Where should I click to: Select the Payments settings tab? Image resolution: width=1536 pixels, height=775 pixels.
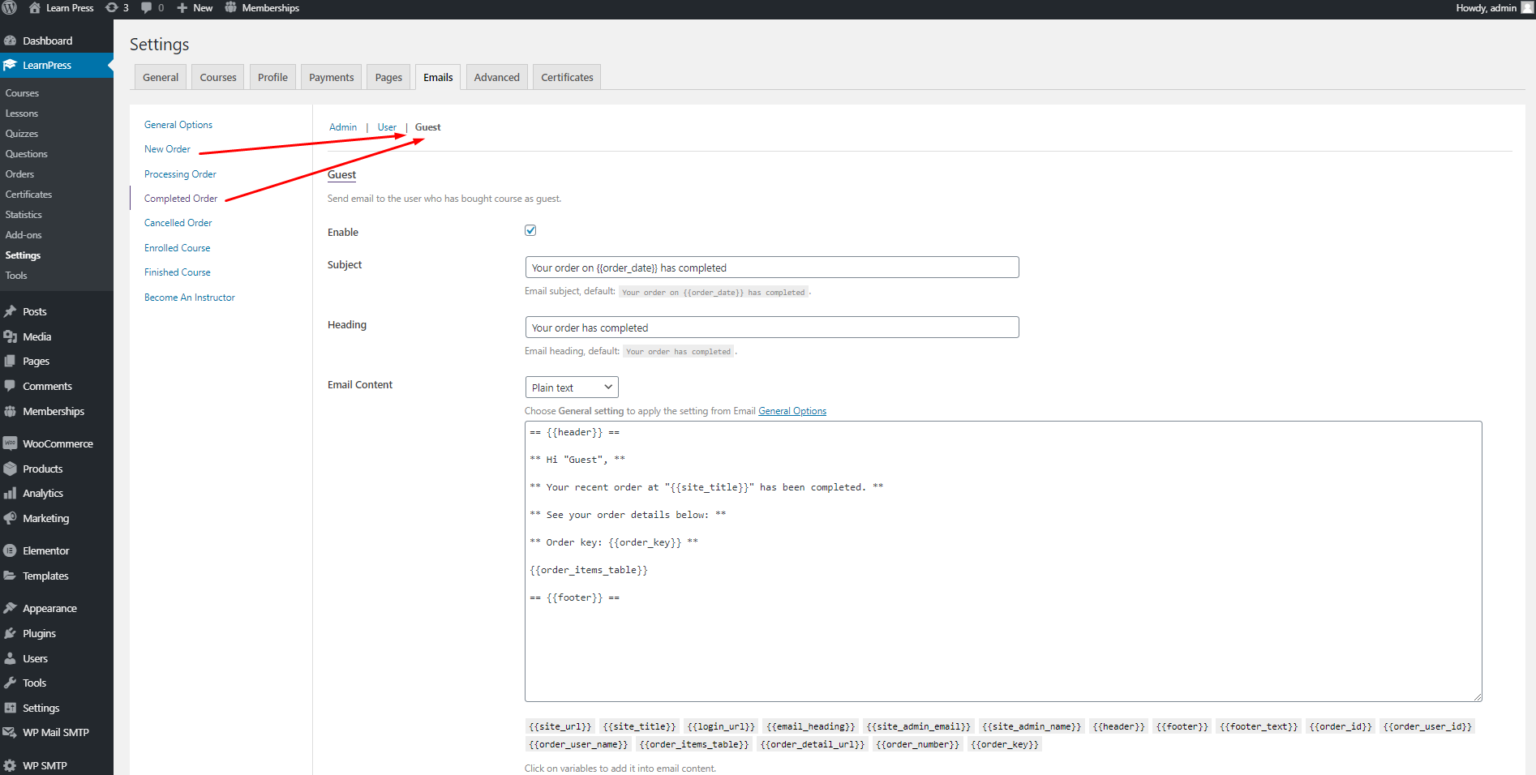pyautogui.click(x=331, y=76)
